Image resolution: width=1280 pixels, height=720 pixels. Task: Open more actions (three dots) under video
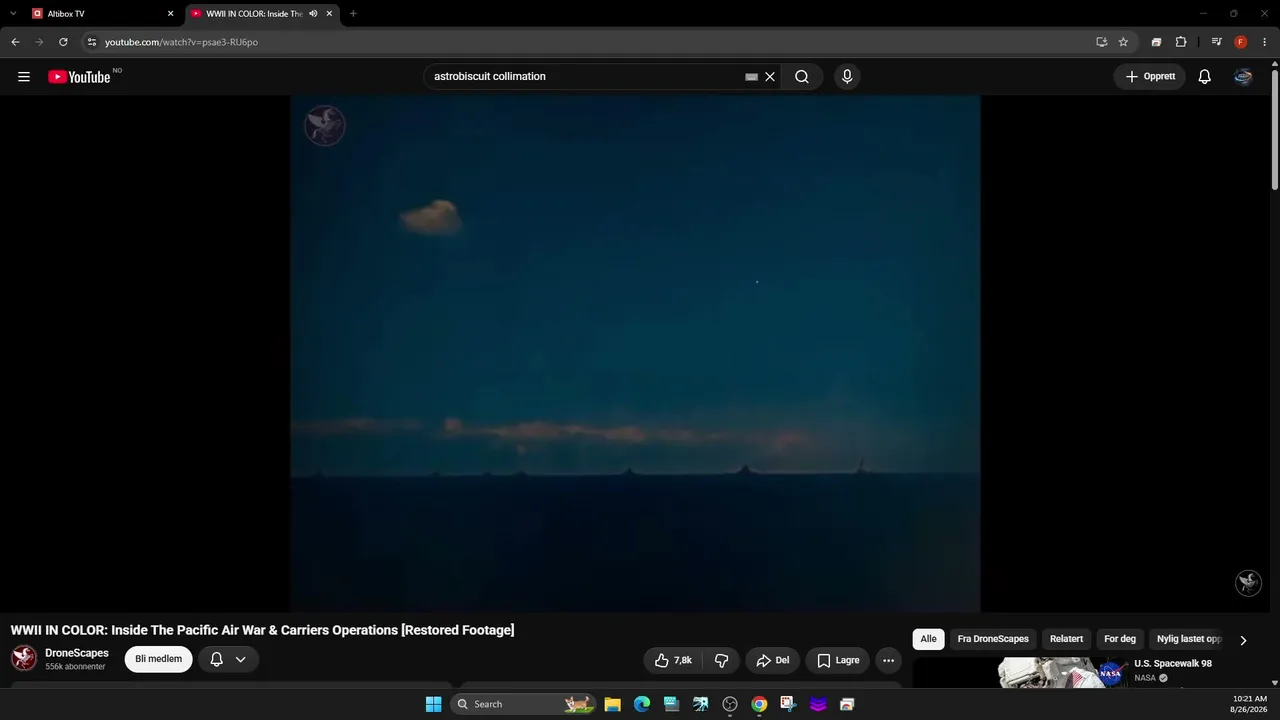click(888, 660)
